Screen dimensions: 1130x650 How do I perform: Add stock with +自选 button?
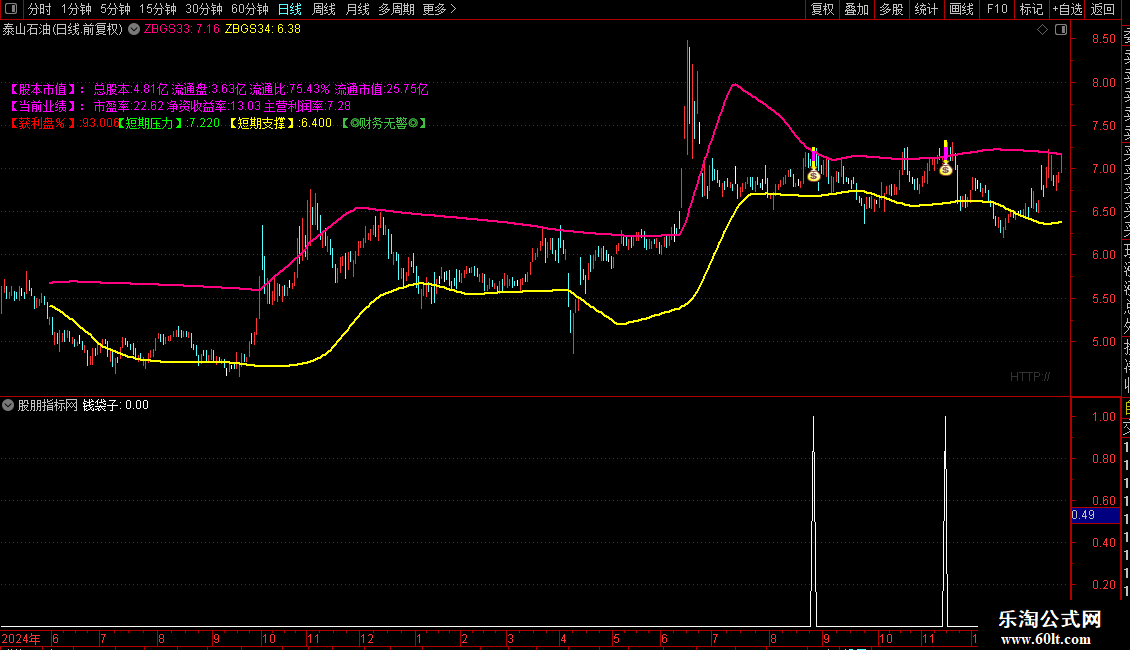tap(1067, 9)
